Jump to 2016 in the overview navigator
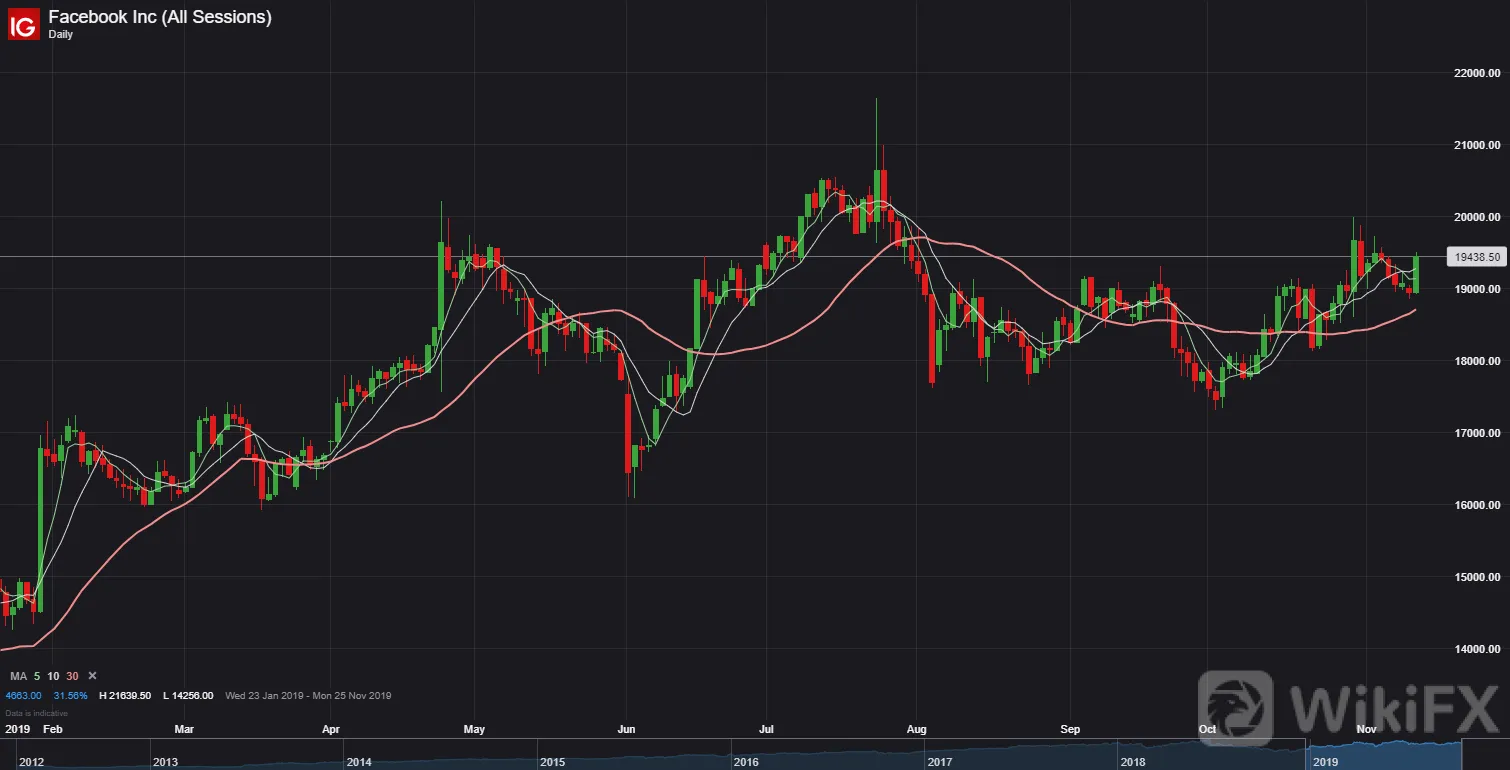Image resolution: width=1510 pixels, height=770 pixels. [x=746, y=762]
